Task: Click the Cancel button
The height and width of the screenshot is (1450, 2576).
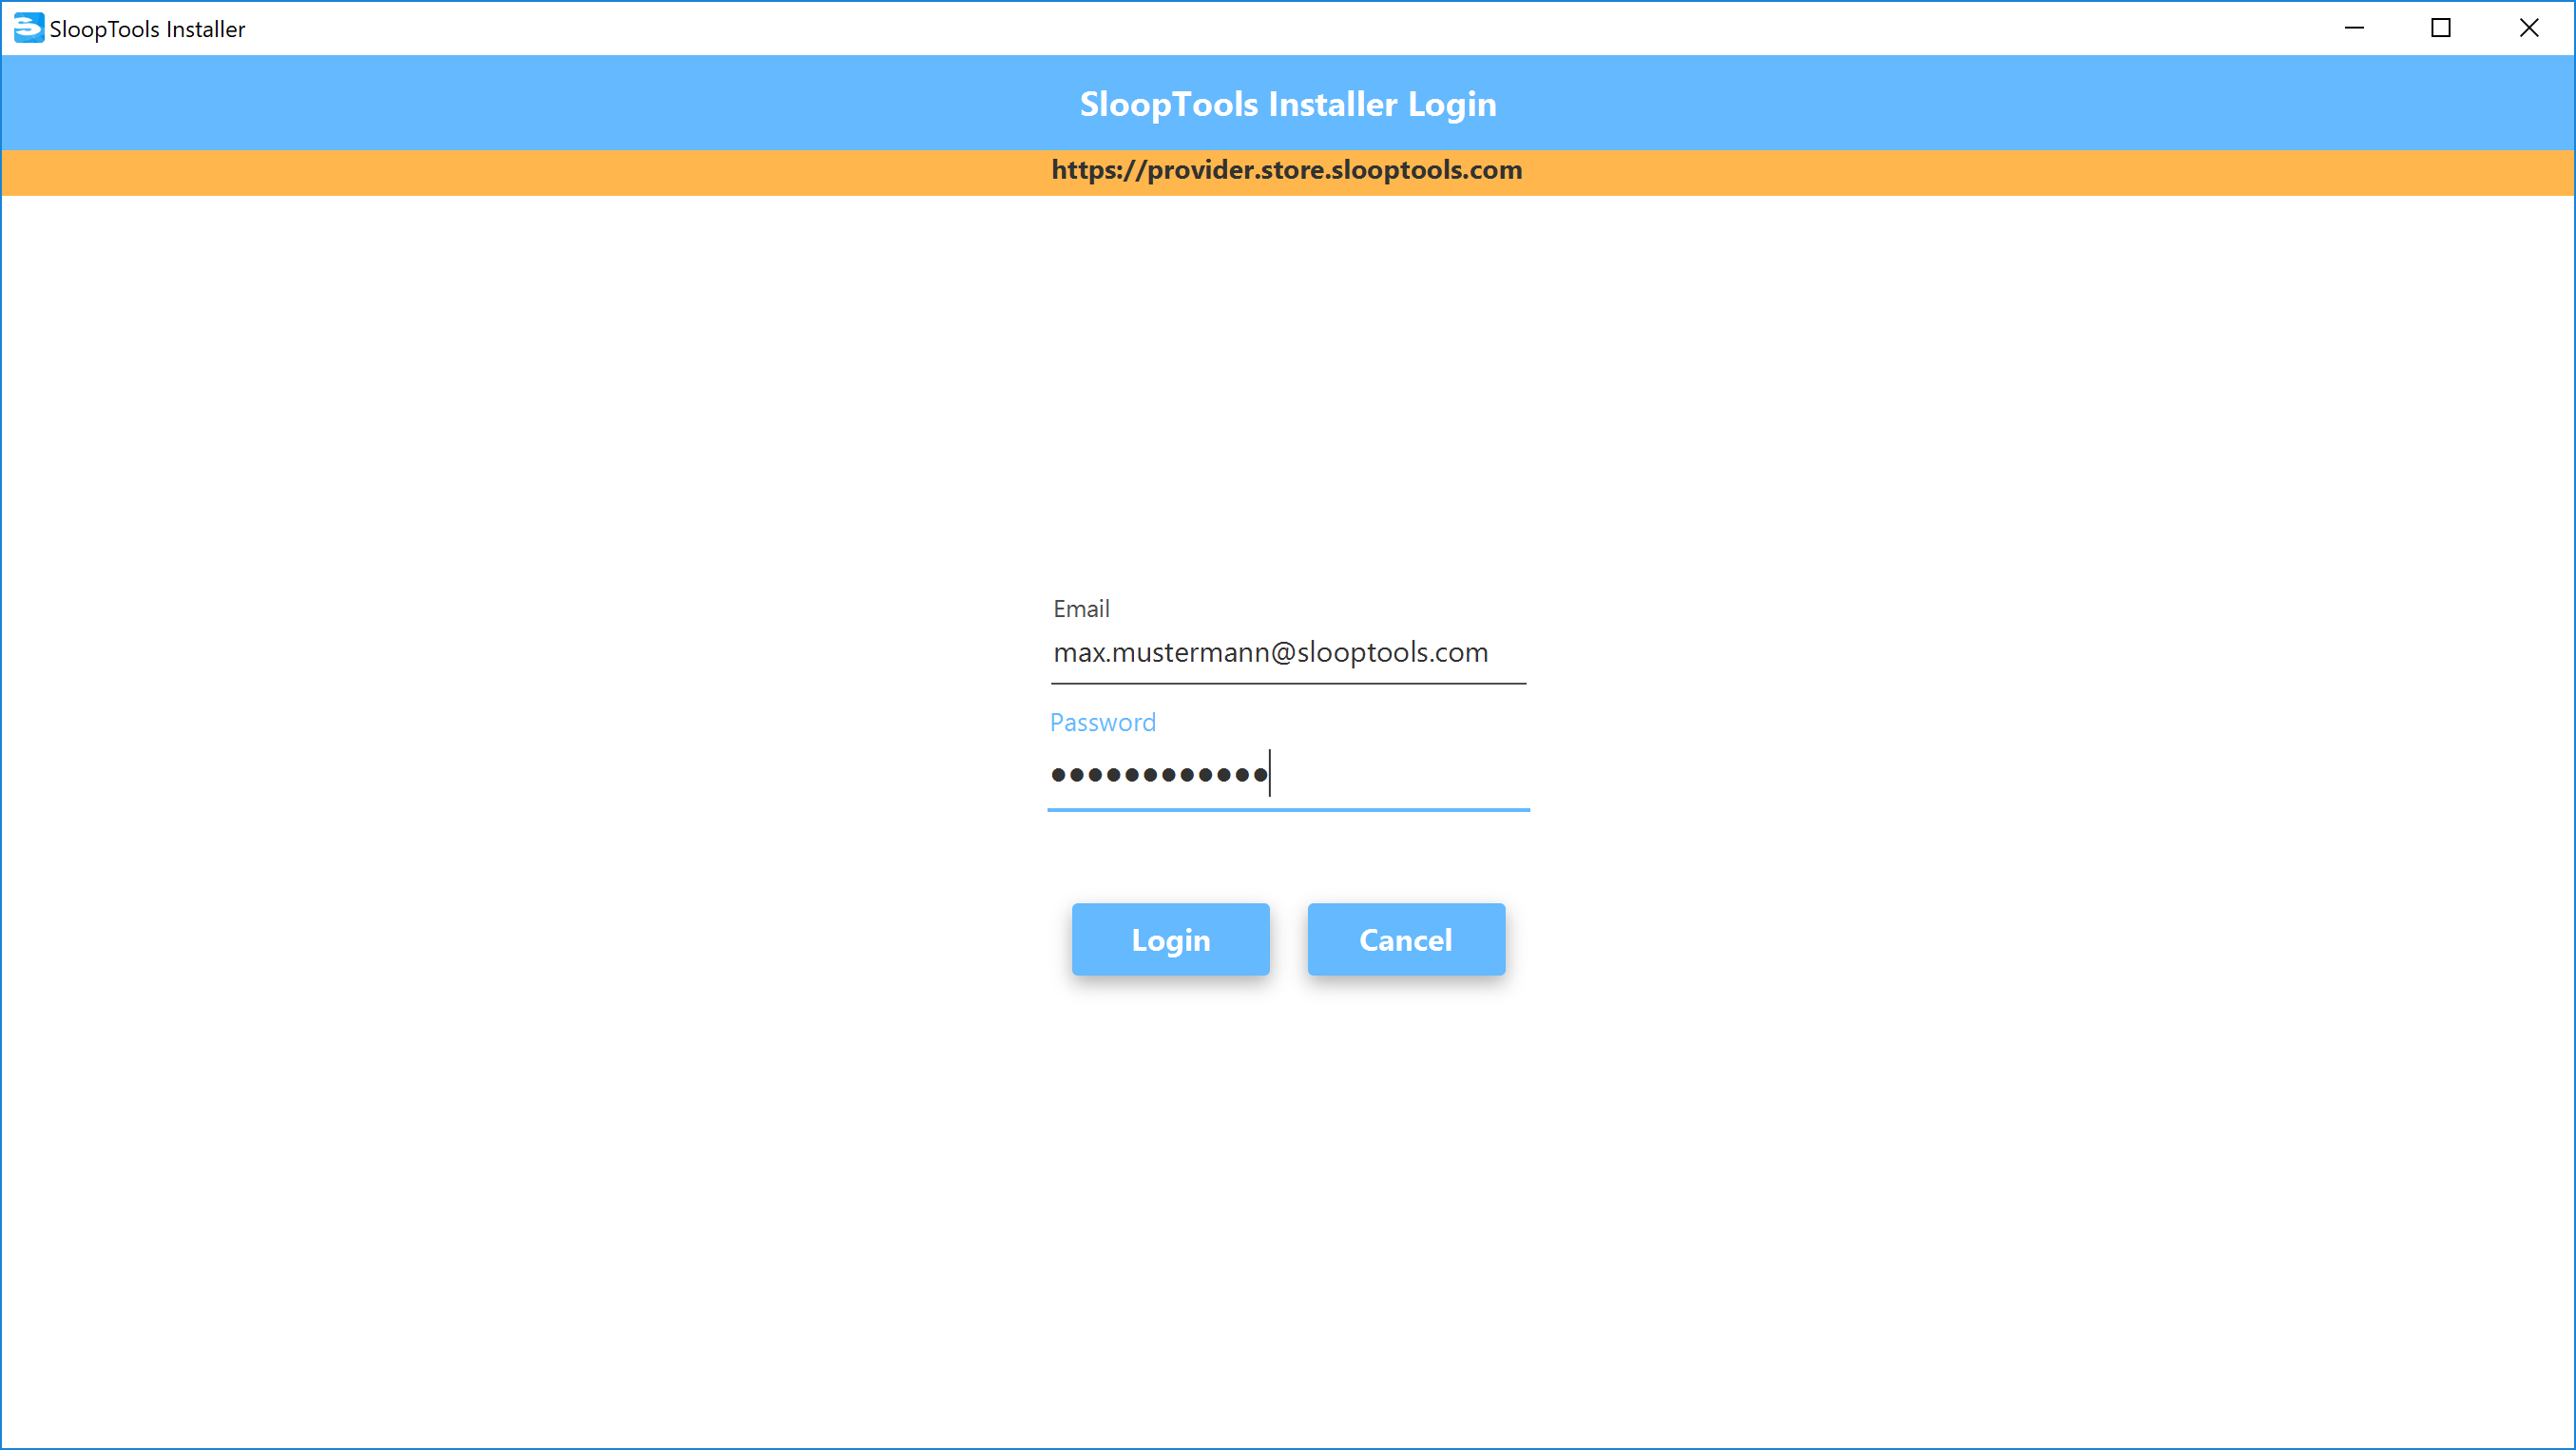Action: [x=1407, y=938]
